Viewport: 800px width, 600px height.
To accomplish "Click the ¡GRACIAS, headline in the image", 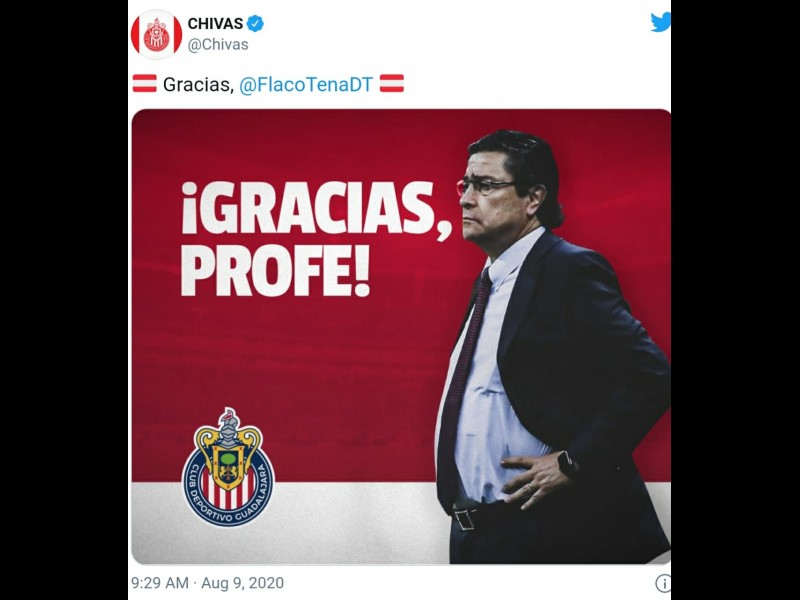I will [316, 209].
